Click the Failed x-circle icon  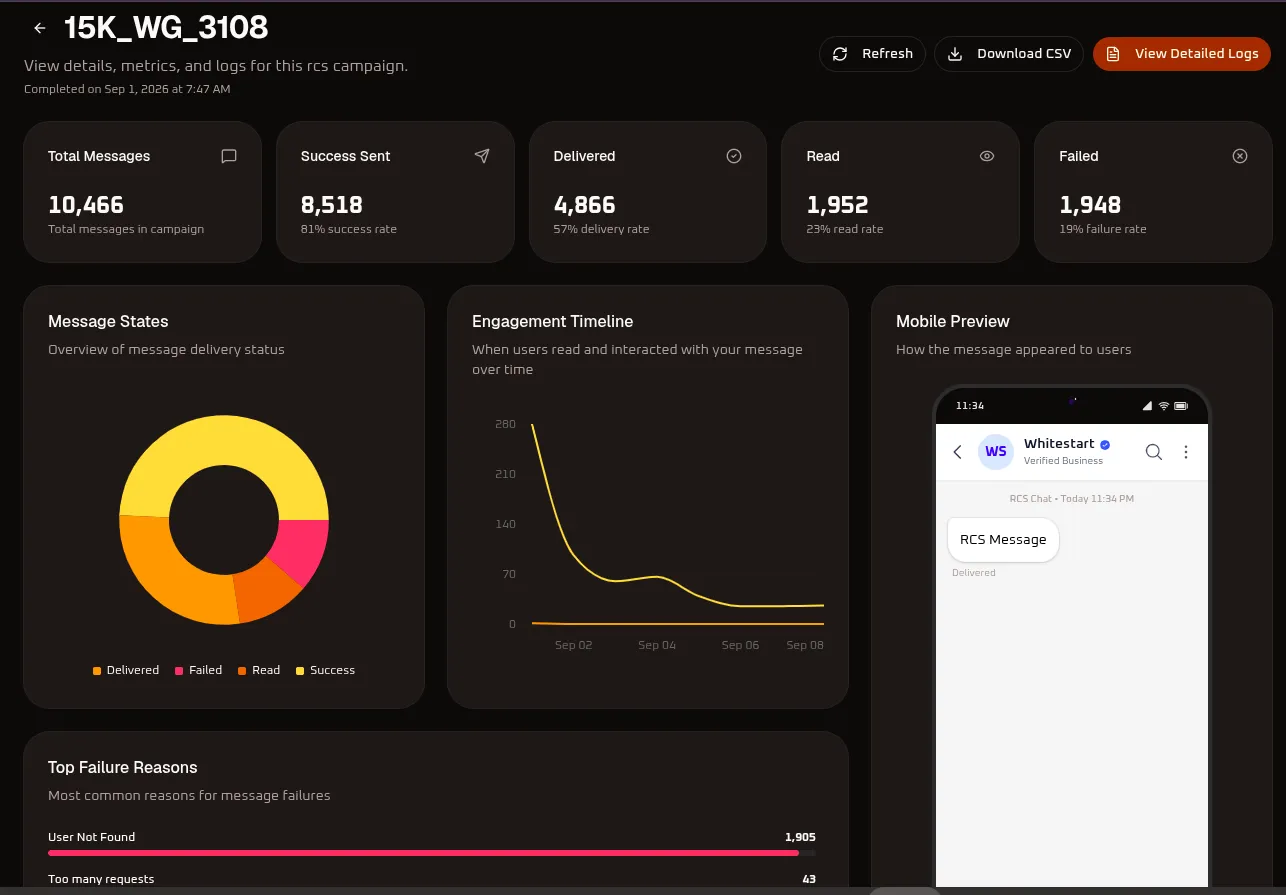1240,156
